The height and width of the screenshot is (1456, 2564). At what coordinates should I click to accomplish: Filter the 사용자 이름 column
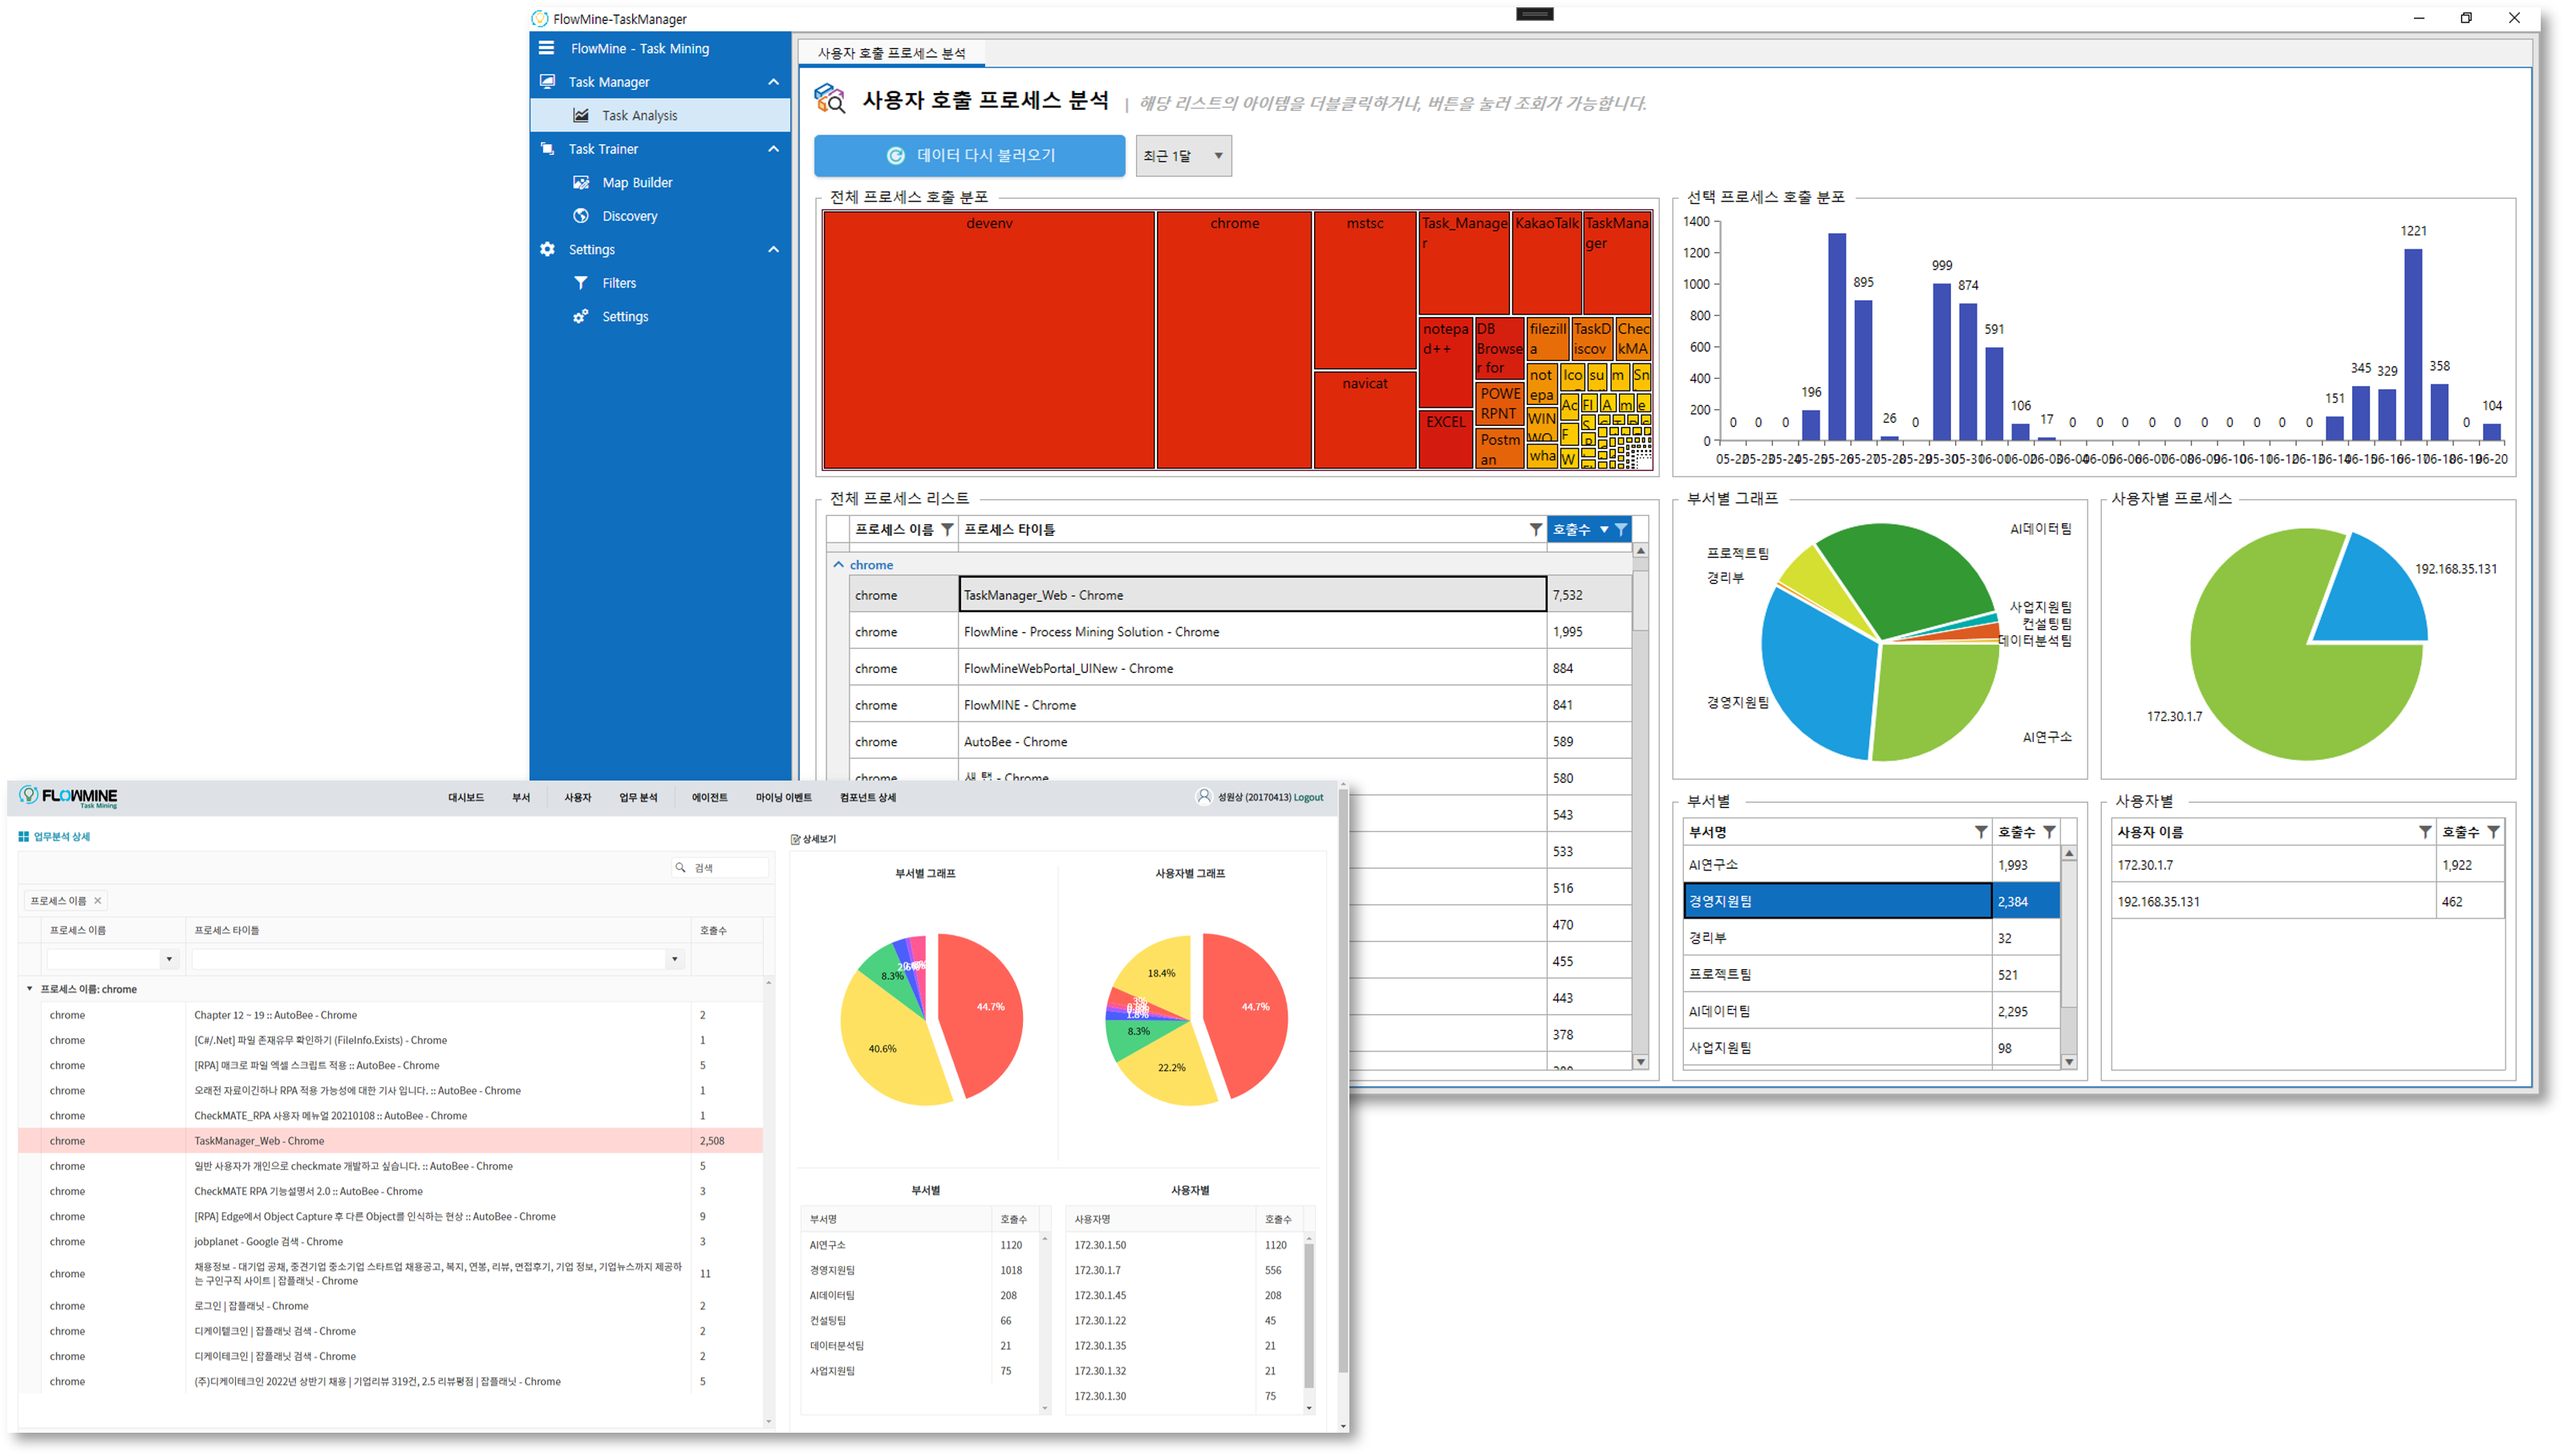click(x=2425, y=832)
